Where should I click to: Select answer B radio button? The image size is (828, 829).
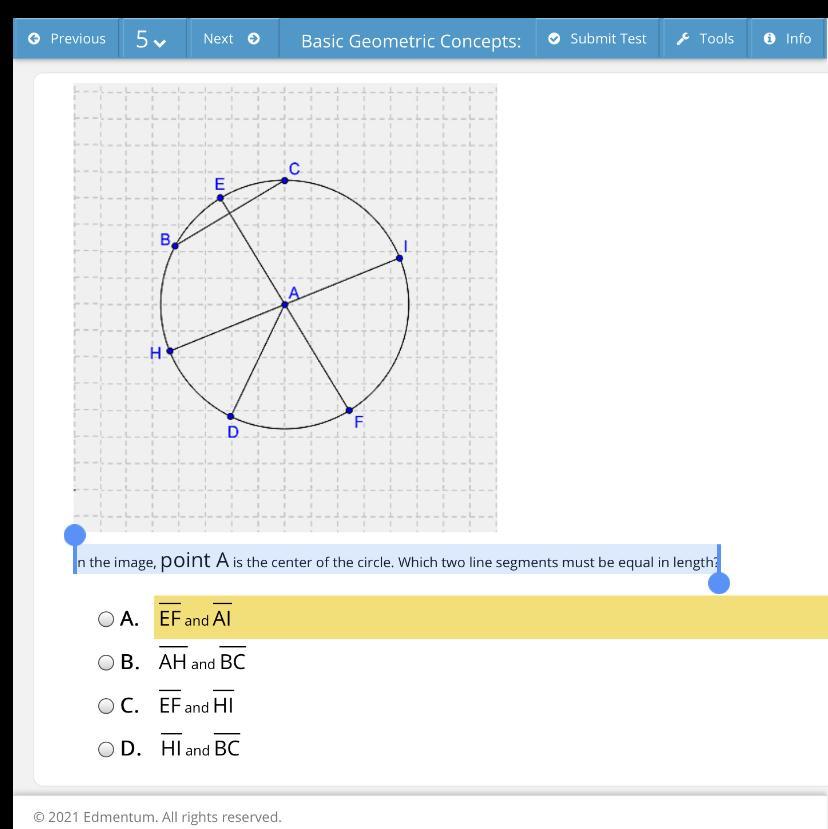(x=106, y=662)
